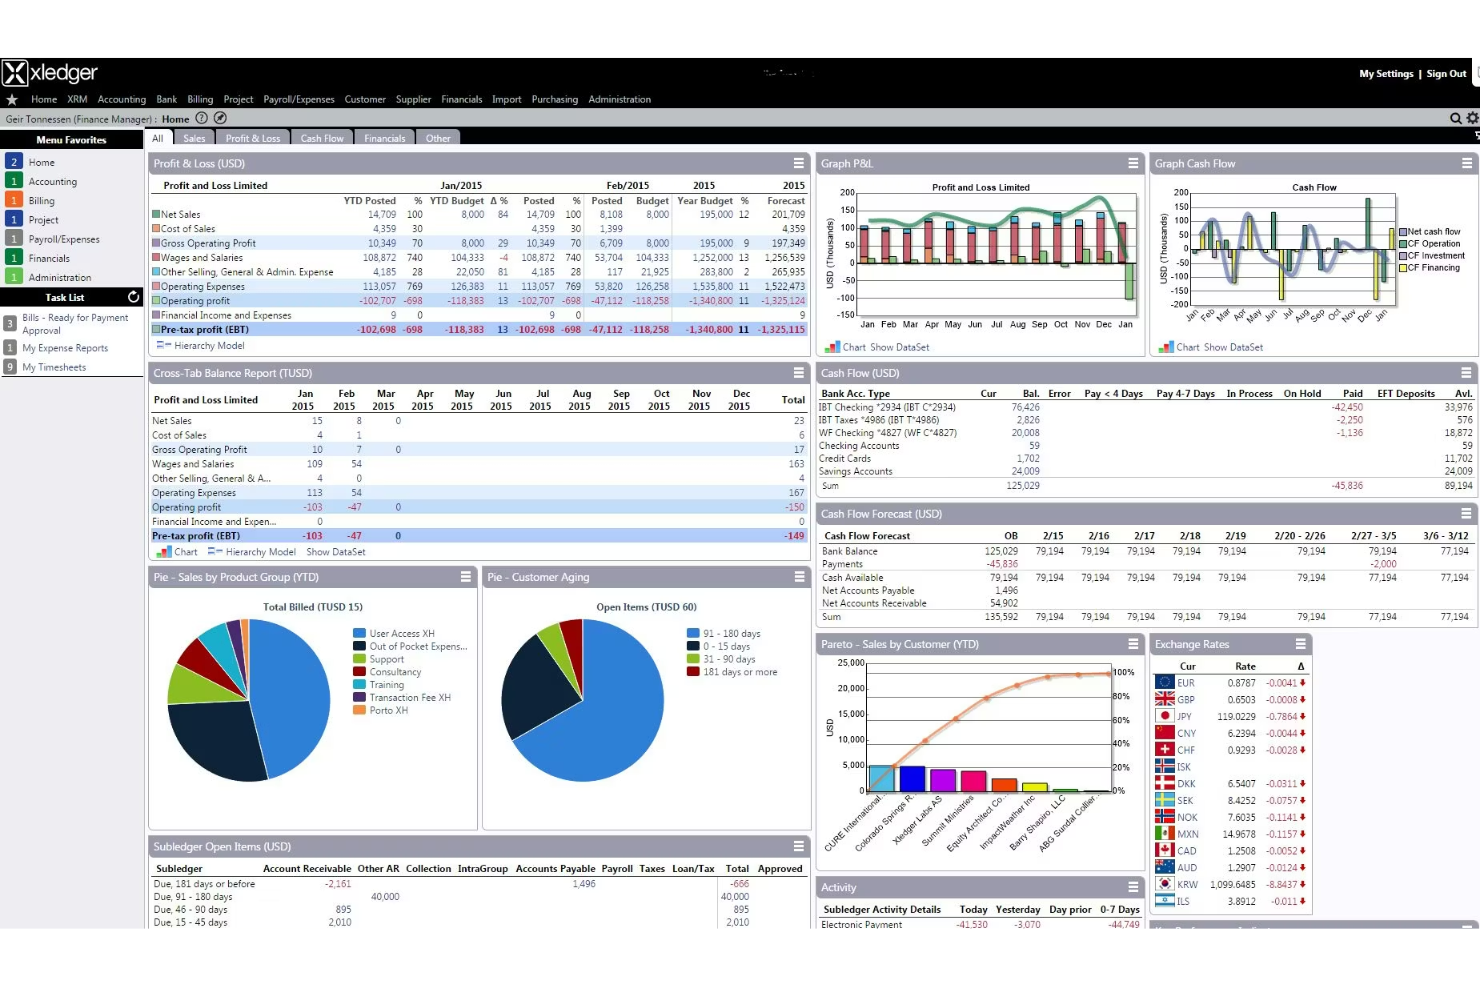Viewport: 1480px width, 987px height.
Task: Click the Sign Out link
Action: click(1446, 74)
